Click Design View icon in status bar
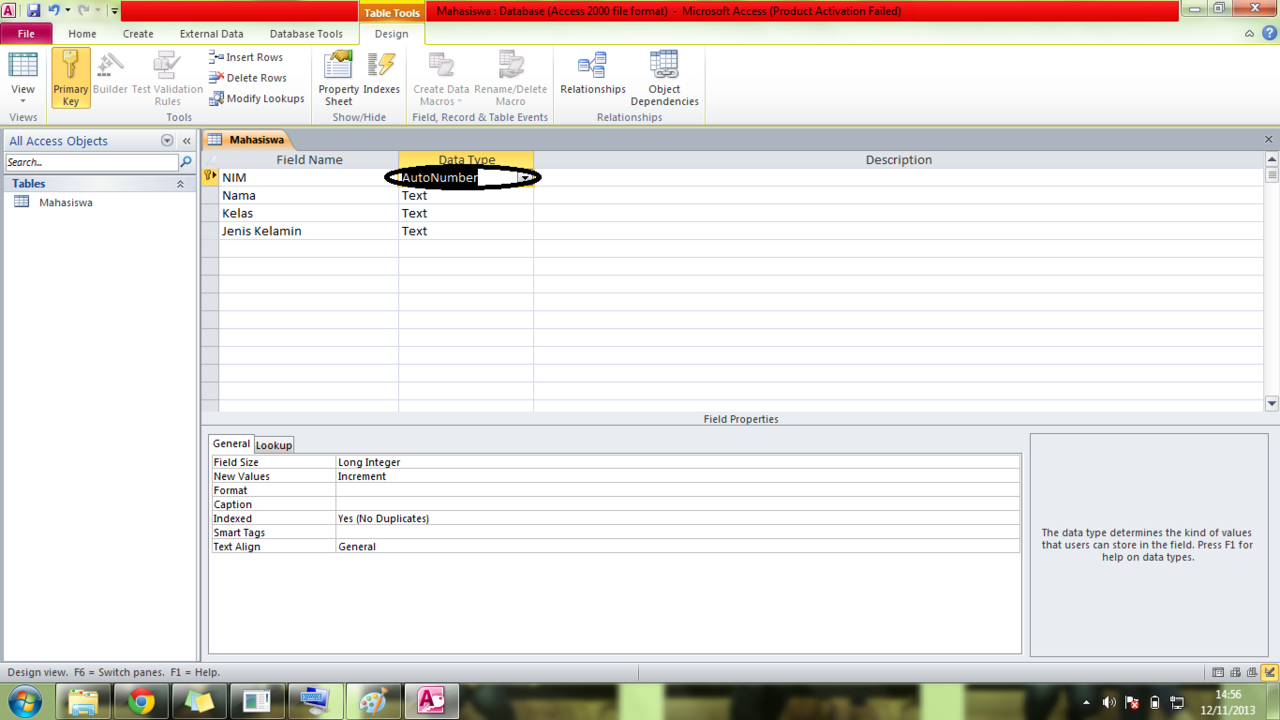 pyautogui.click(x=1269, y=673)
